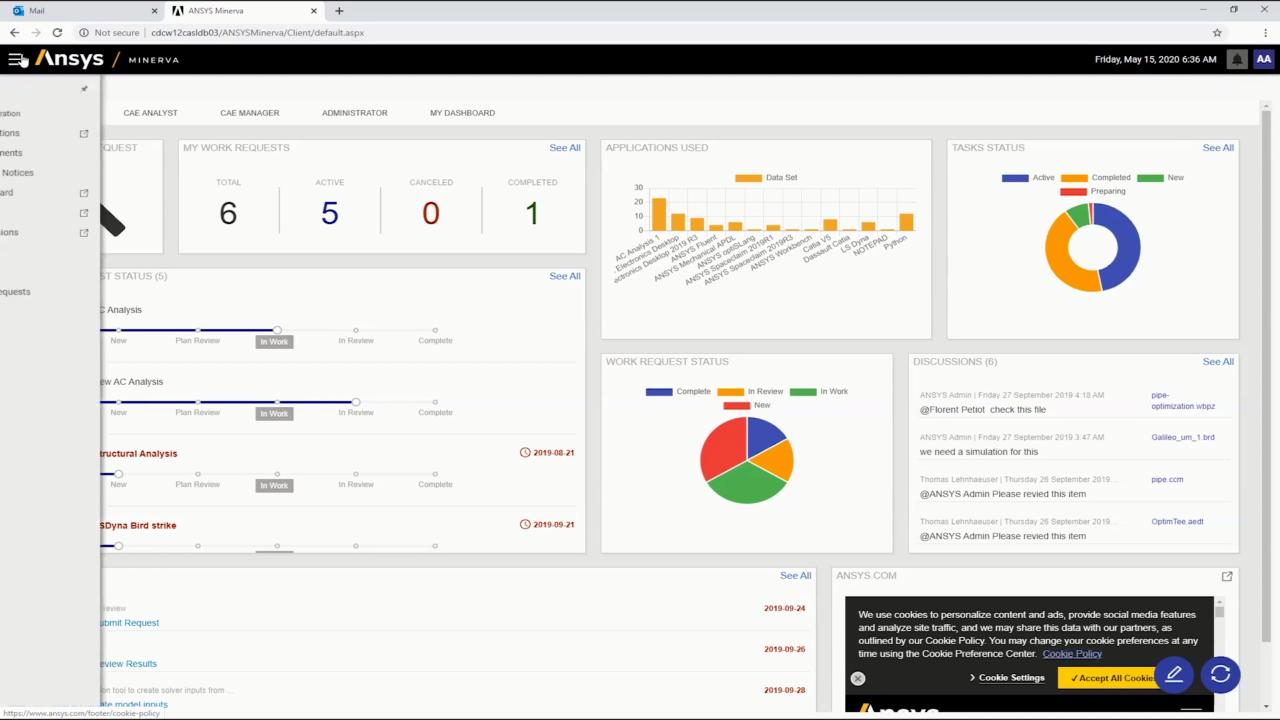Click the hamburger navigation menu icon
This screenshot has height=720, width=1280.
pos(15,60)
